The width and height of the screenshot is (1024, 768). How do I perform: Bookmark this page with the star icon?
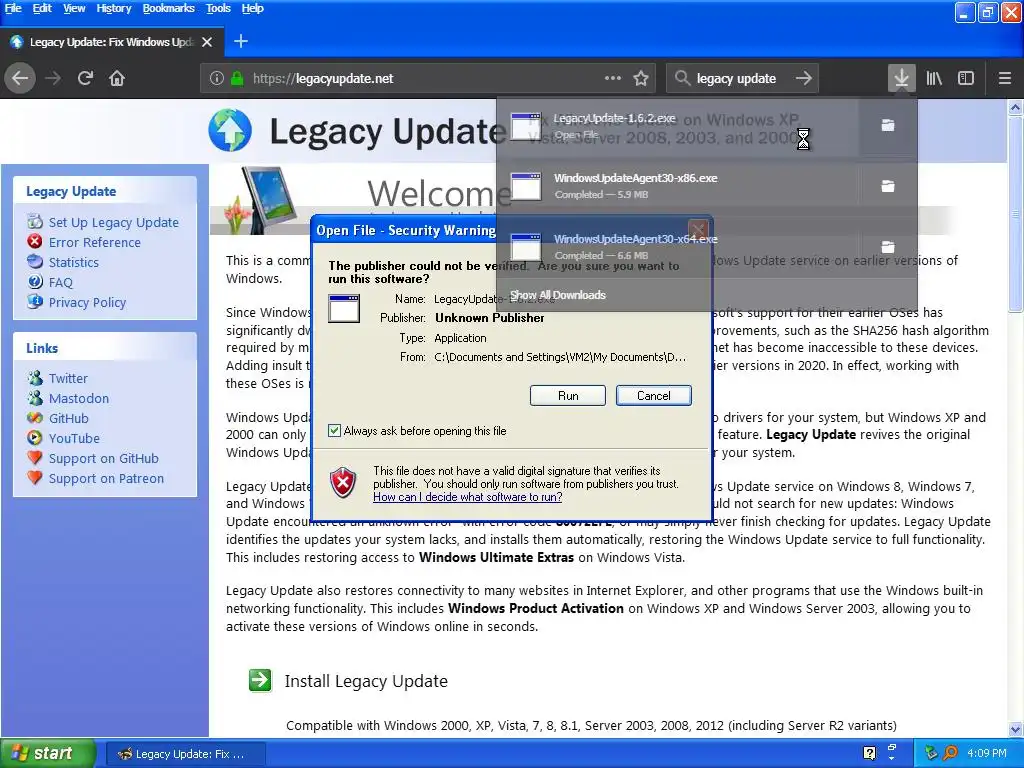coord(641,78)
